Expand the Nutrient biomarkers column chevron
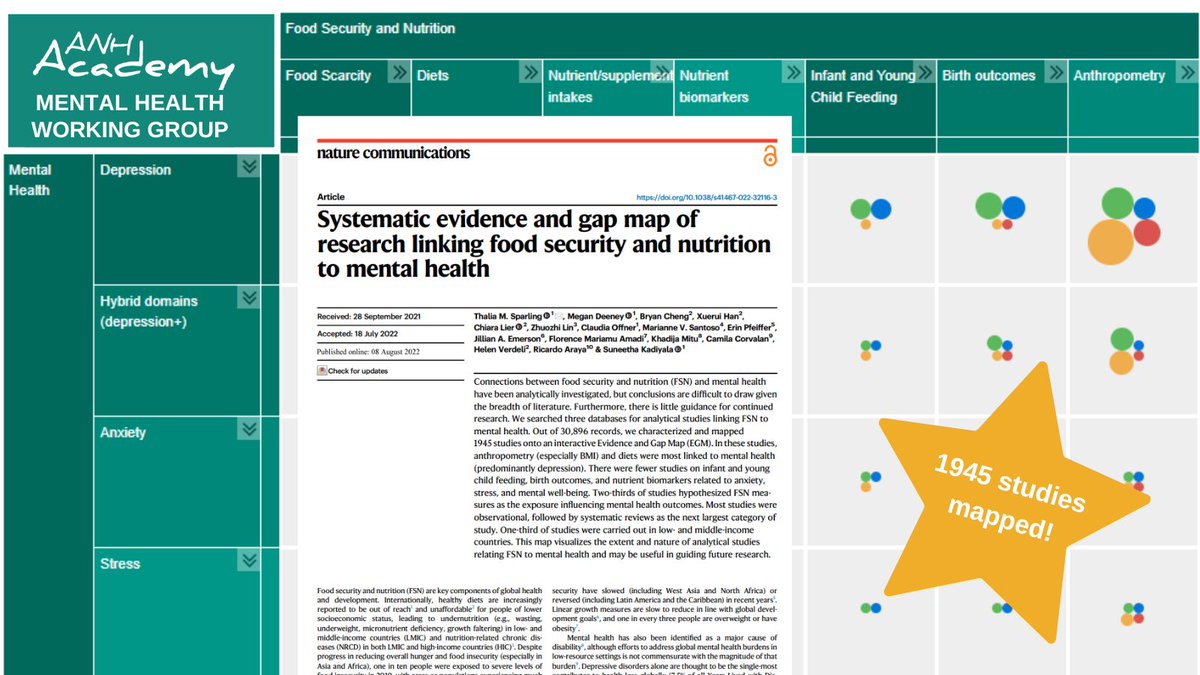 [x=792, y=73]
